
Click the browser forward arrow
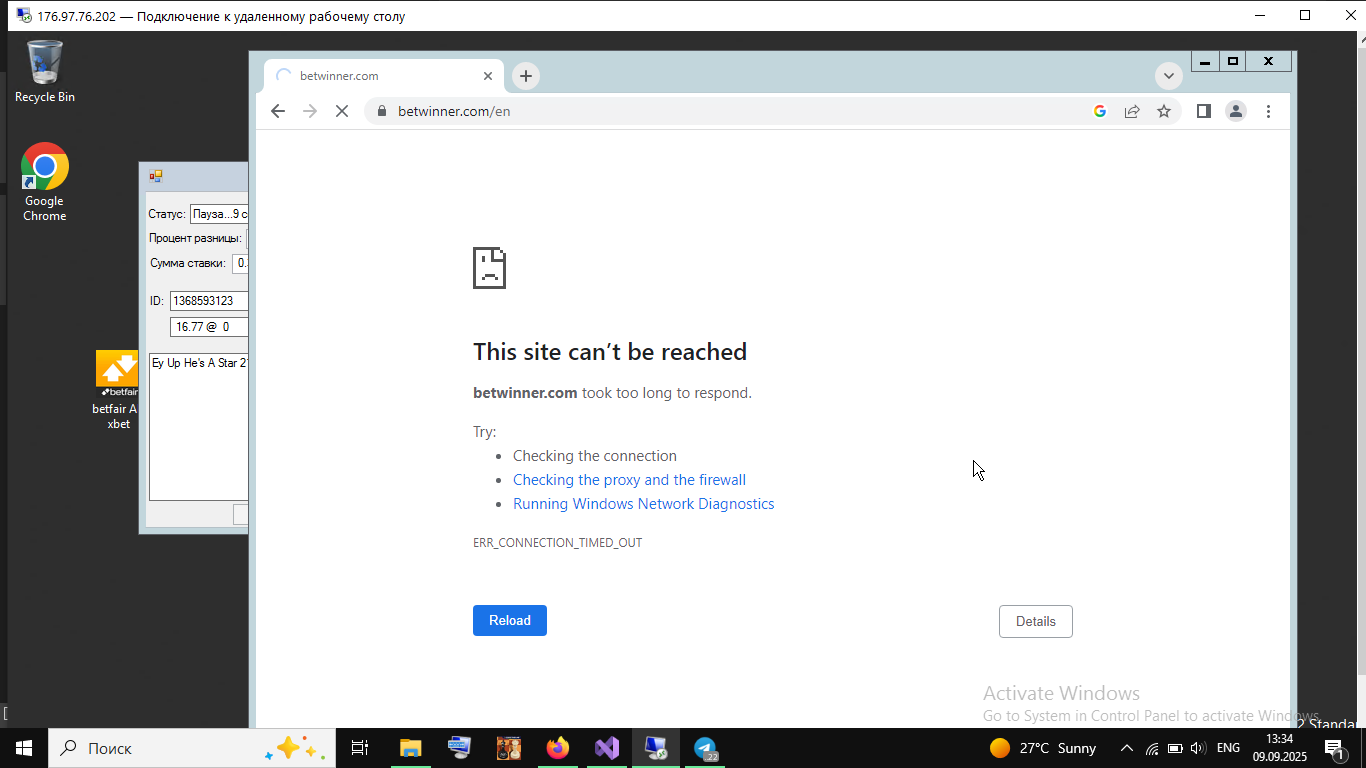[310, 111]
